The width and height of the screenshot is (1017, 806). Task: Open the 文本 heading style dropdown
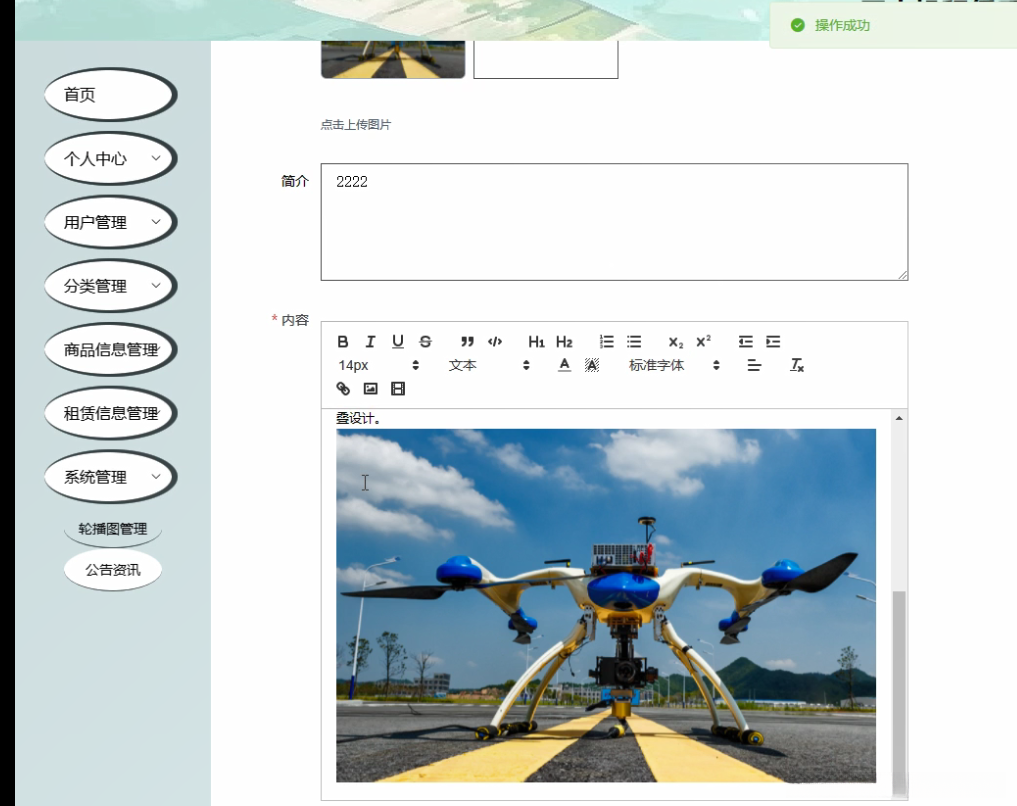(x=489, y=365)
